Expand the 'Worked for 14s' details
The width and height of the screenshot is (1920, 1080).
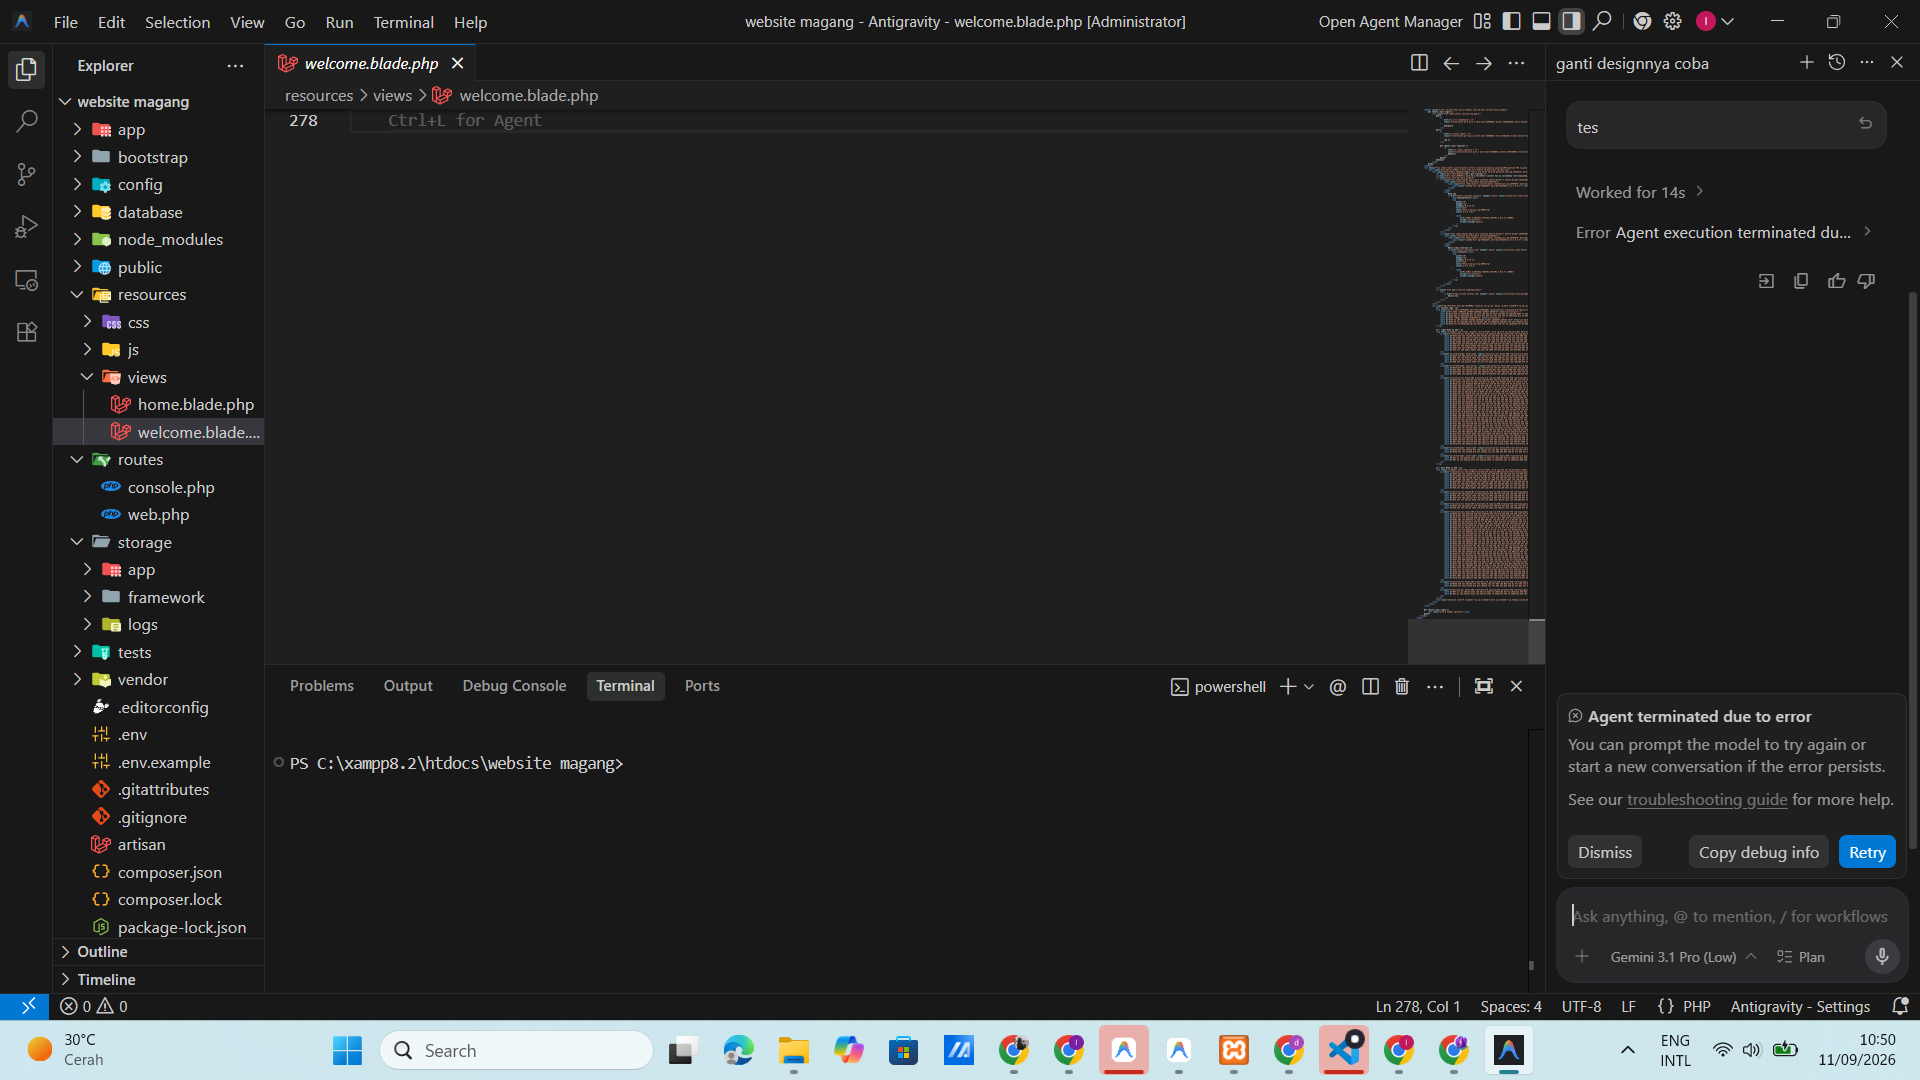(1640, 192)
